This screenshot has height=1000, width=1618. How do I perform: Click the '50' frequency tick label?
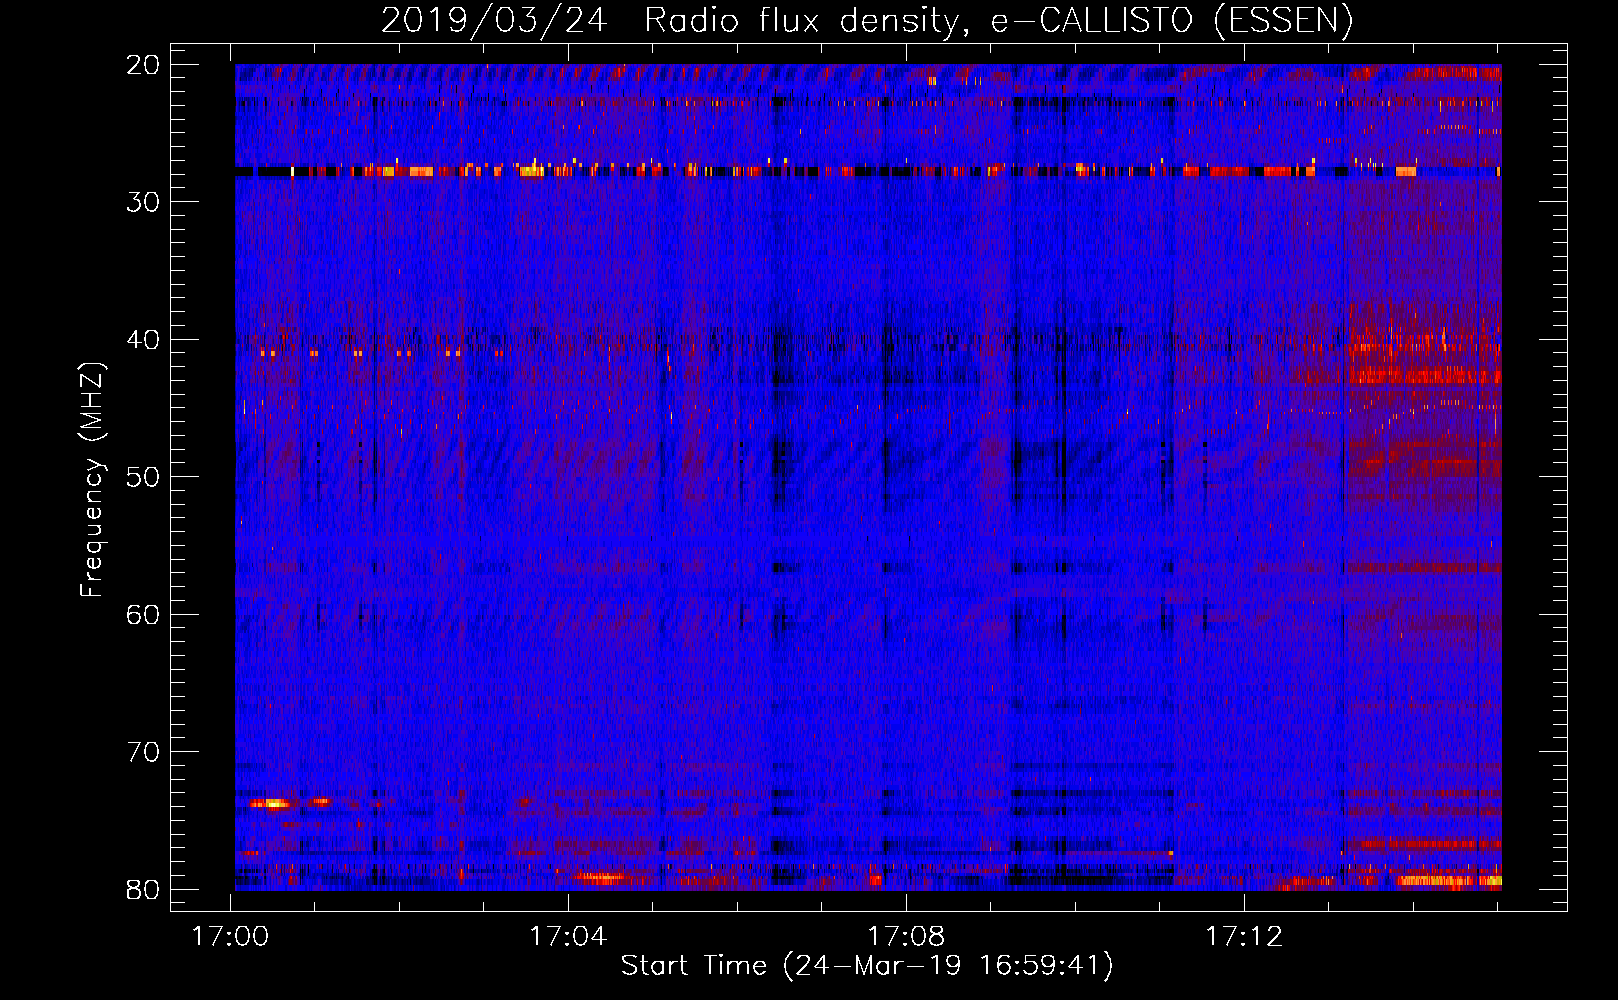[x=144, y=477]
